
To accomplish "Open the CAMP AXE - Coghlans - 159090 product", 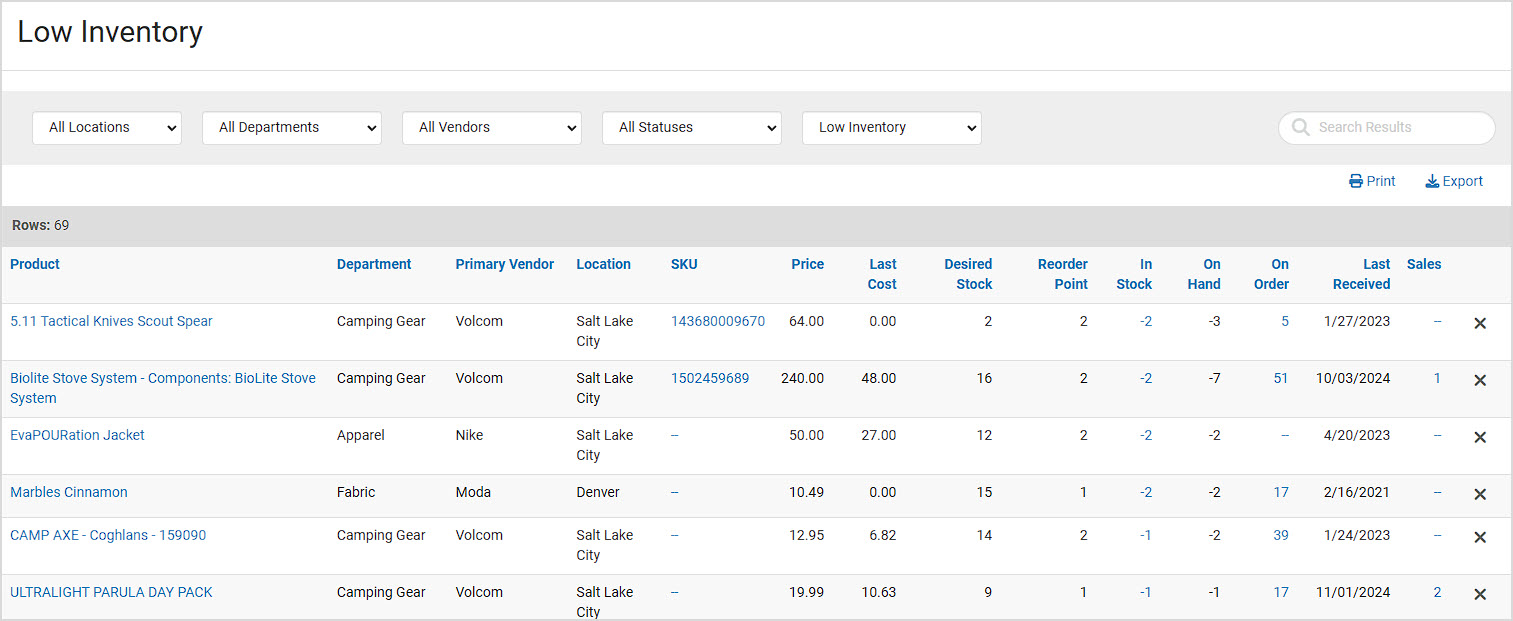I will coord(108,535).
